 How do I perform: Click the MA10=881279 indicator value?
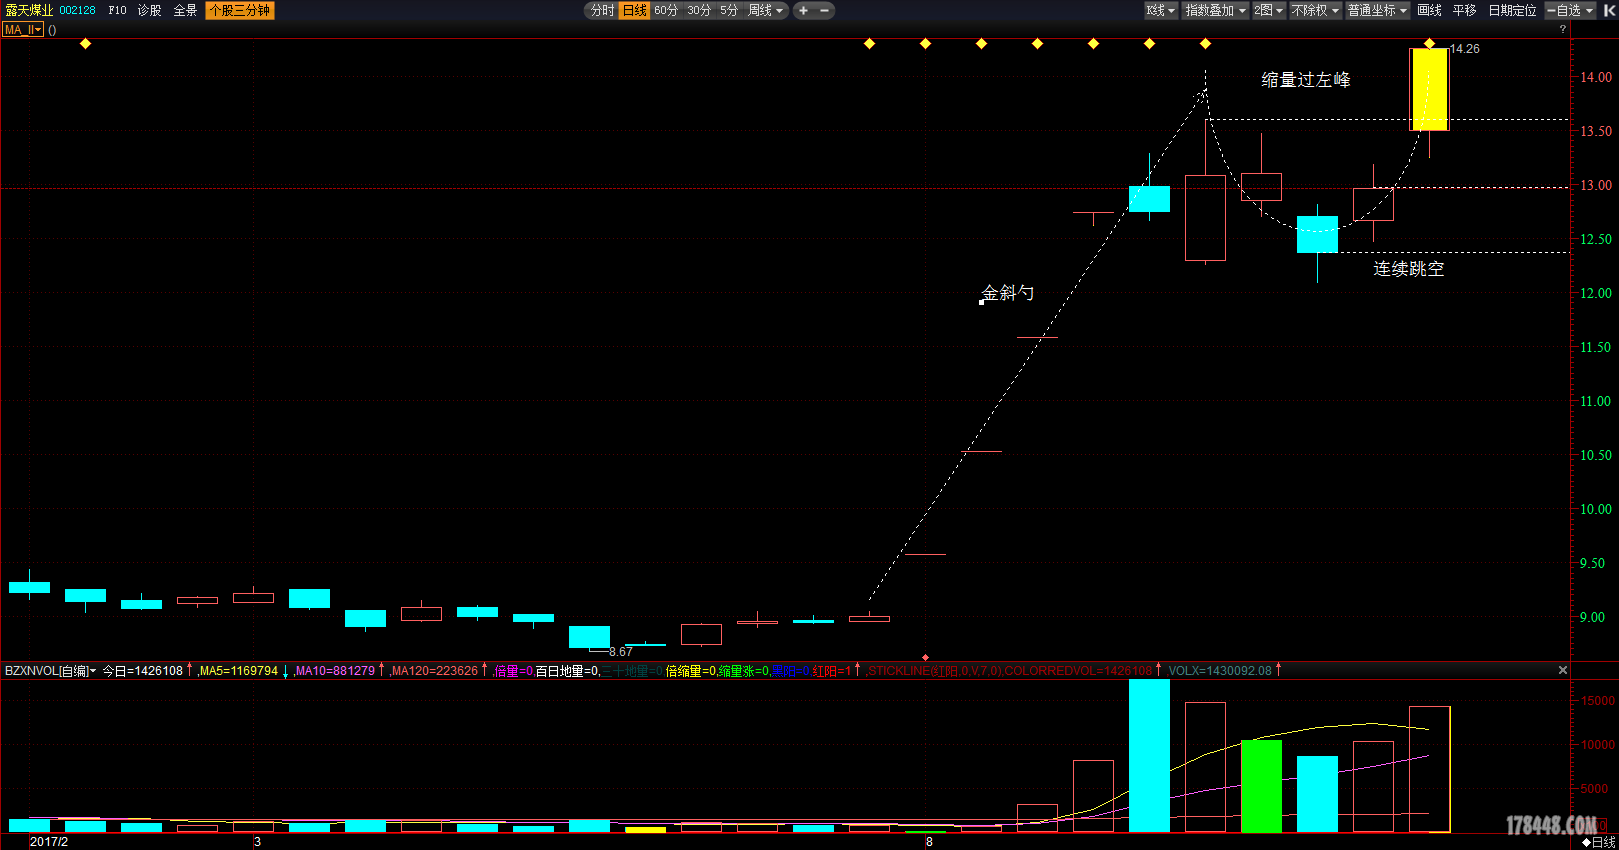335,671
